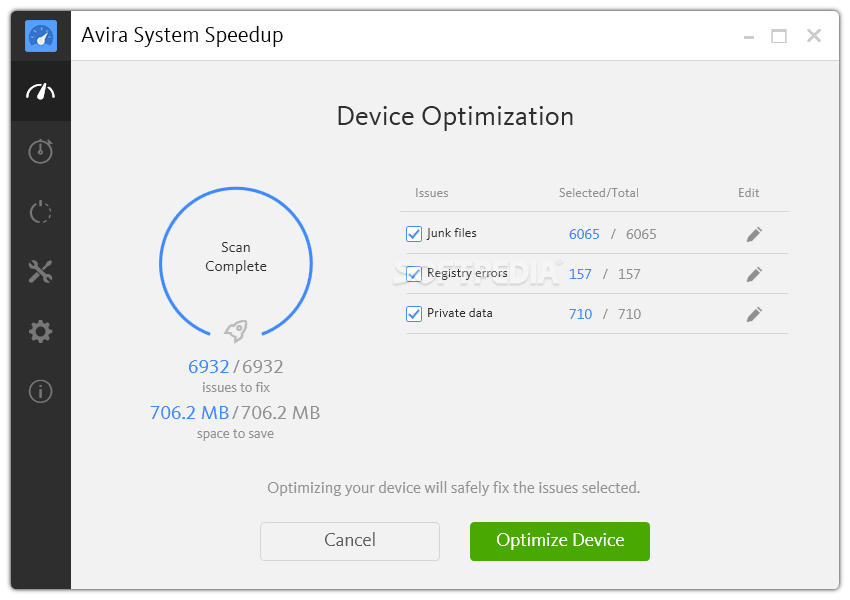The image size is (850, 600).
Task: Click the Cancel button
Action: click(x=350, y=541)
